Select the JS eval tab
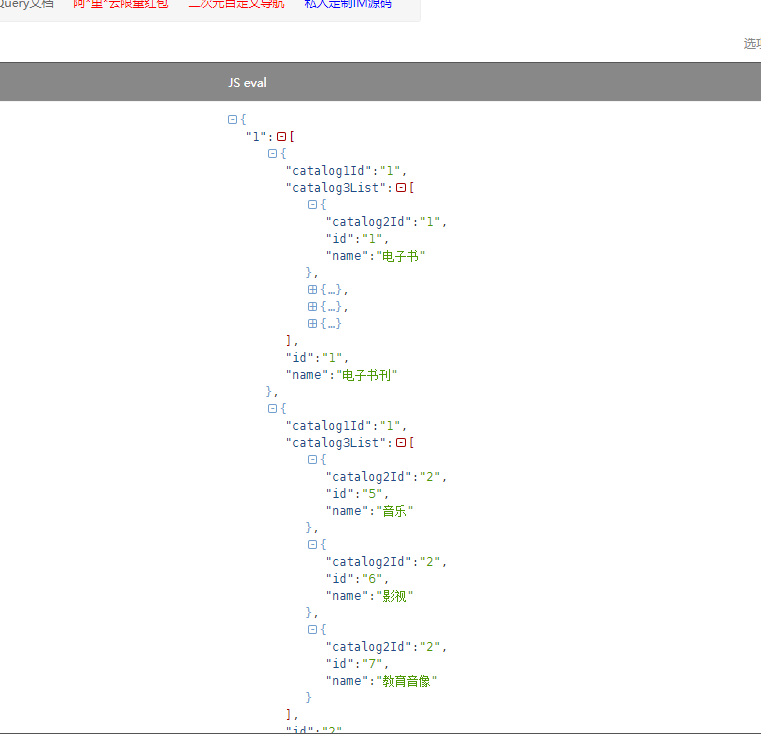This screenshot has height=743, width=761. pos(247,83)
